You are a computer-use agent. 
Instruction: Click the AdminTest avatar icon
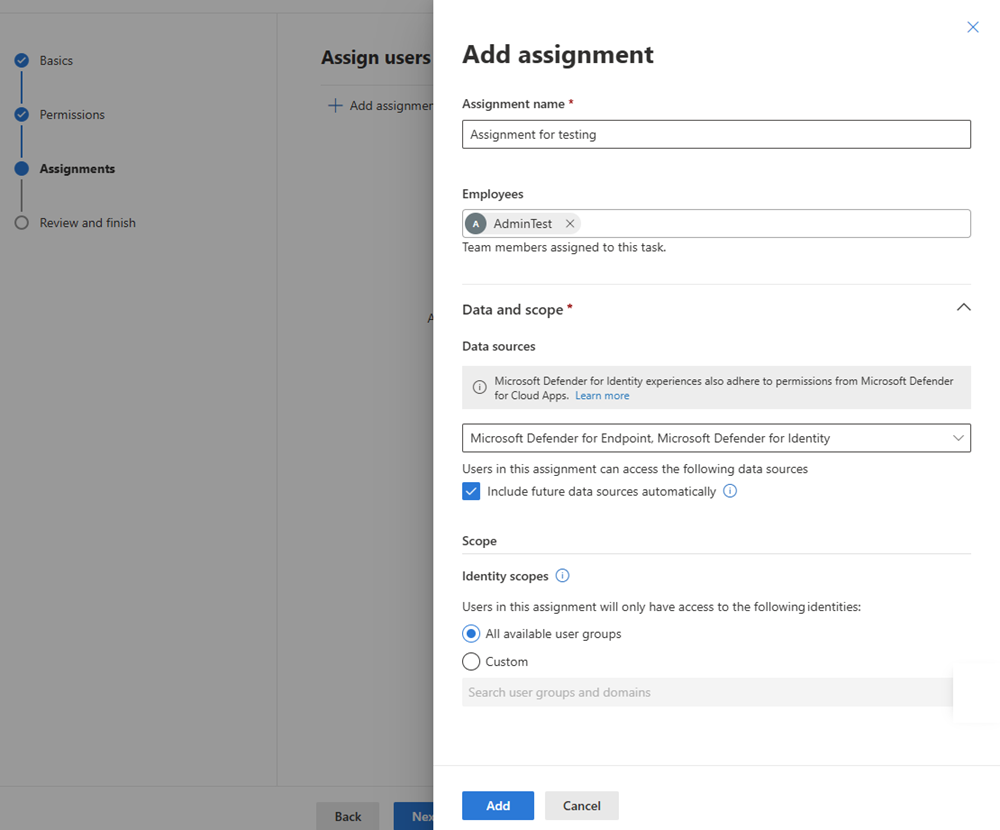(476, 223)
